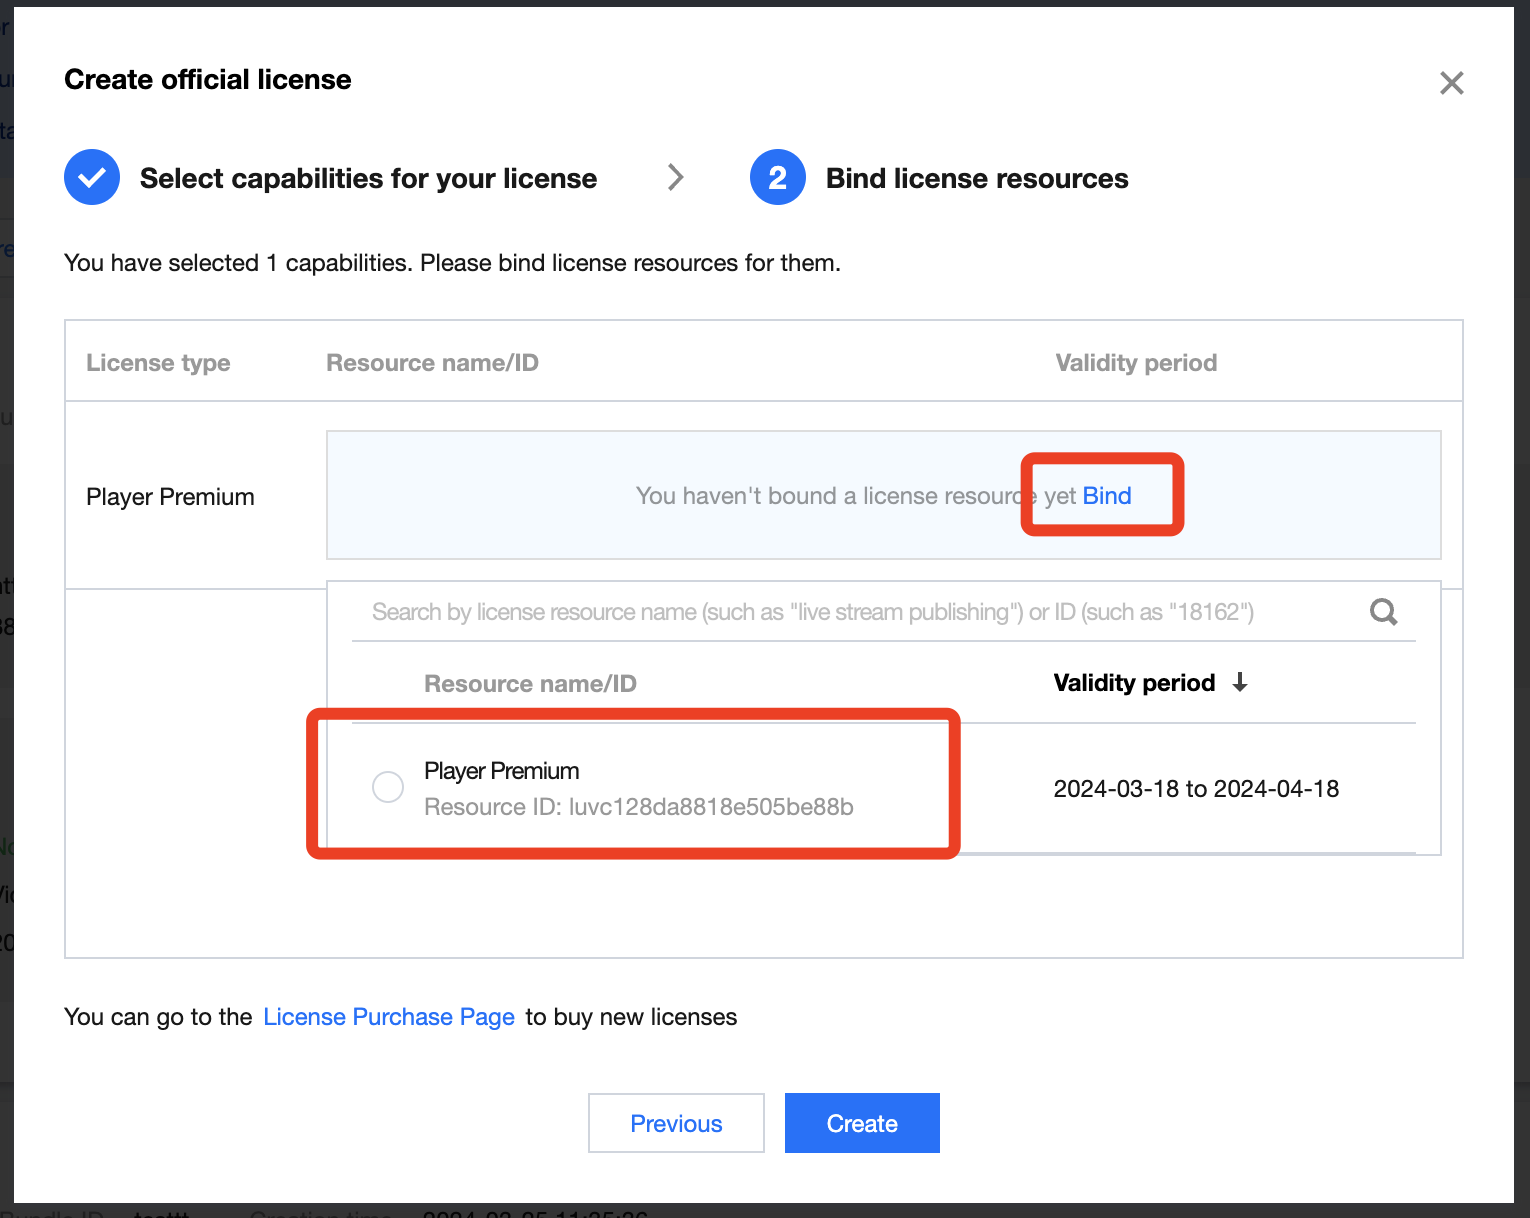Click the step 2 number circle
Image resolution: width=1530 pixels, height=1218 pixels.
[x=777, y=178]
